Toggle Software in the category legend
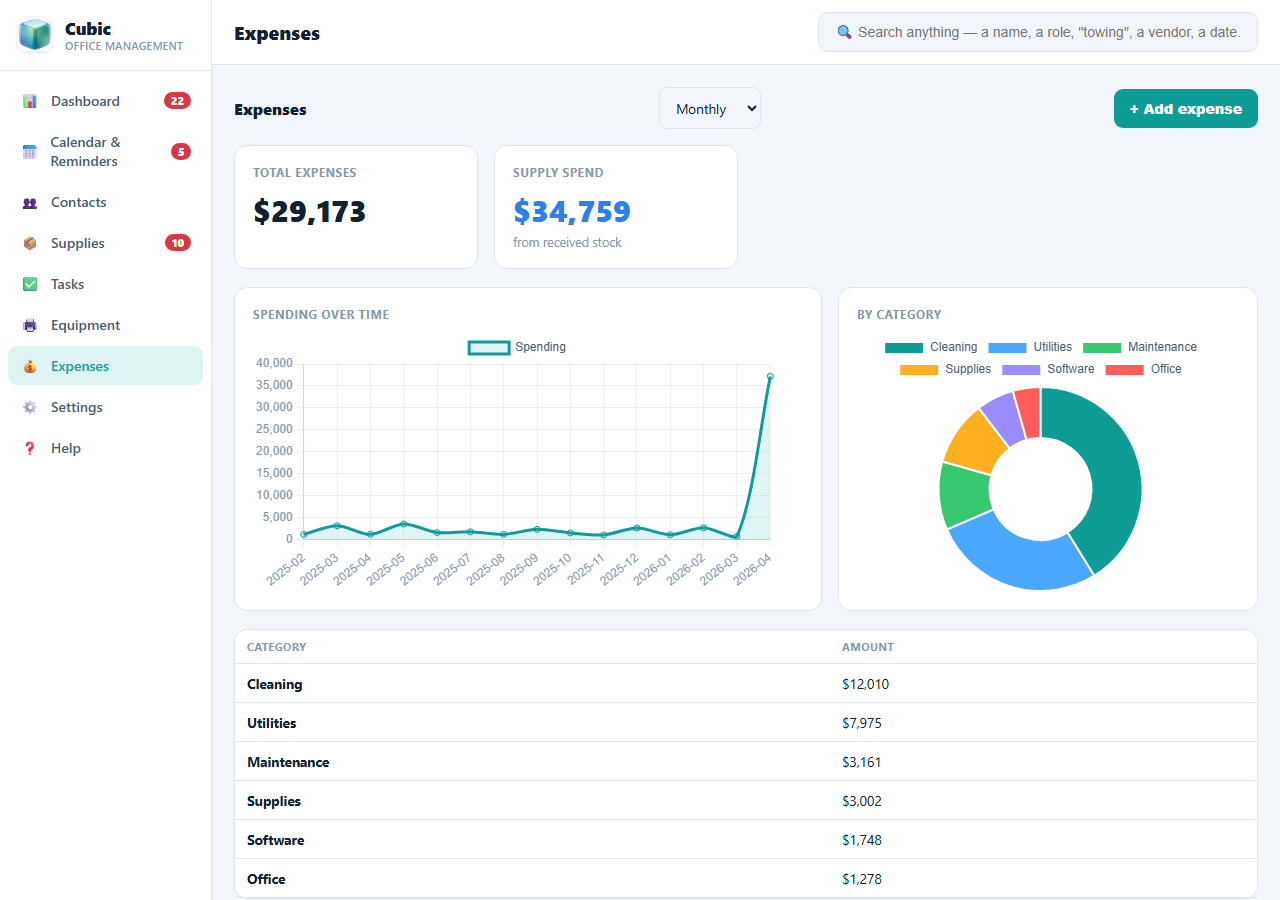 (x=1048, y=369)
